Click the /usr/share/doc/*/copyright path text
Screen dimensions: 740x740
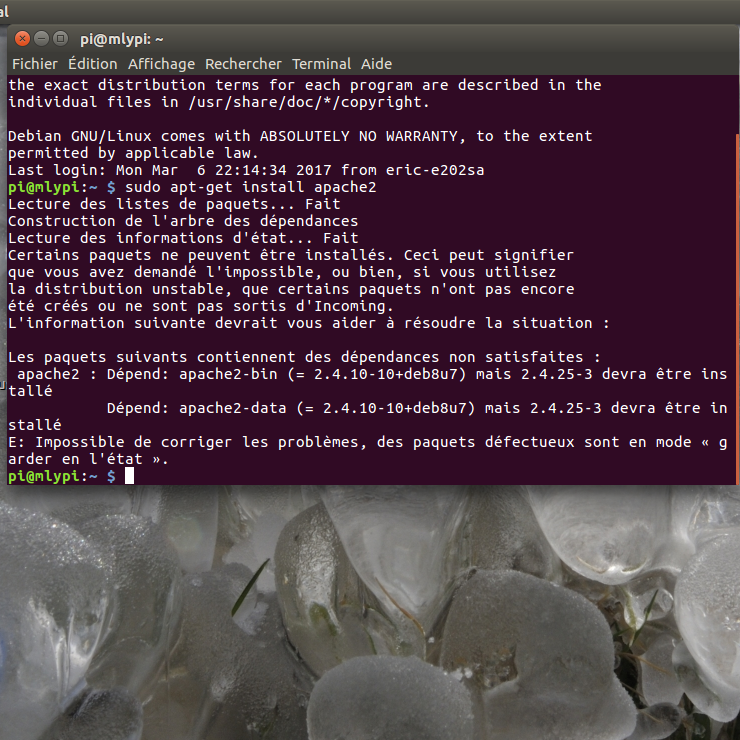click(309, 102)
